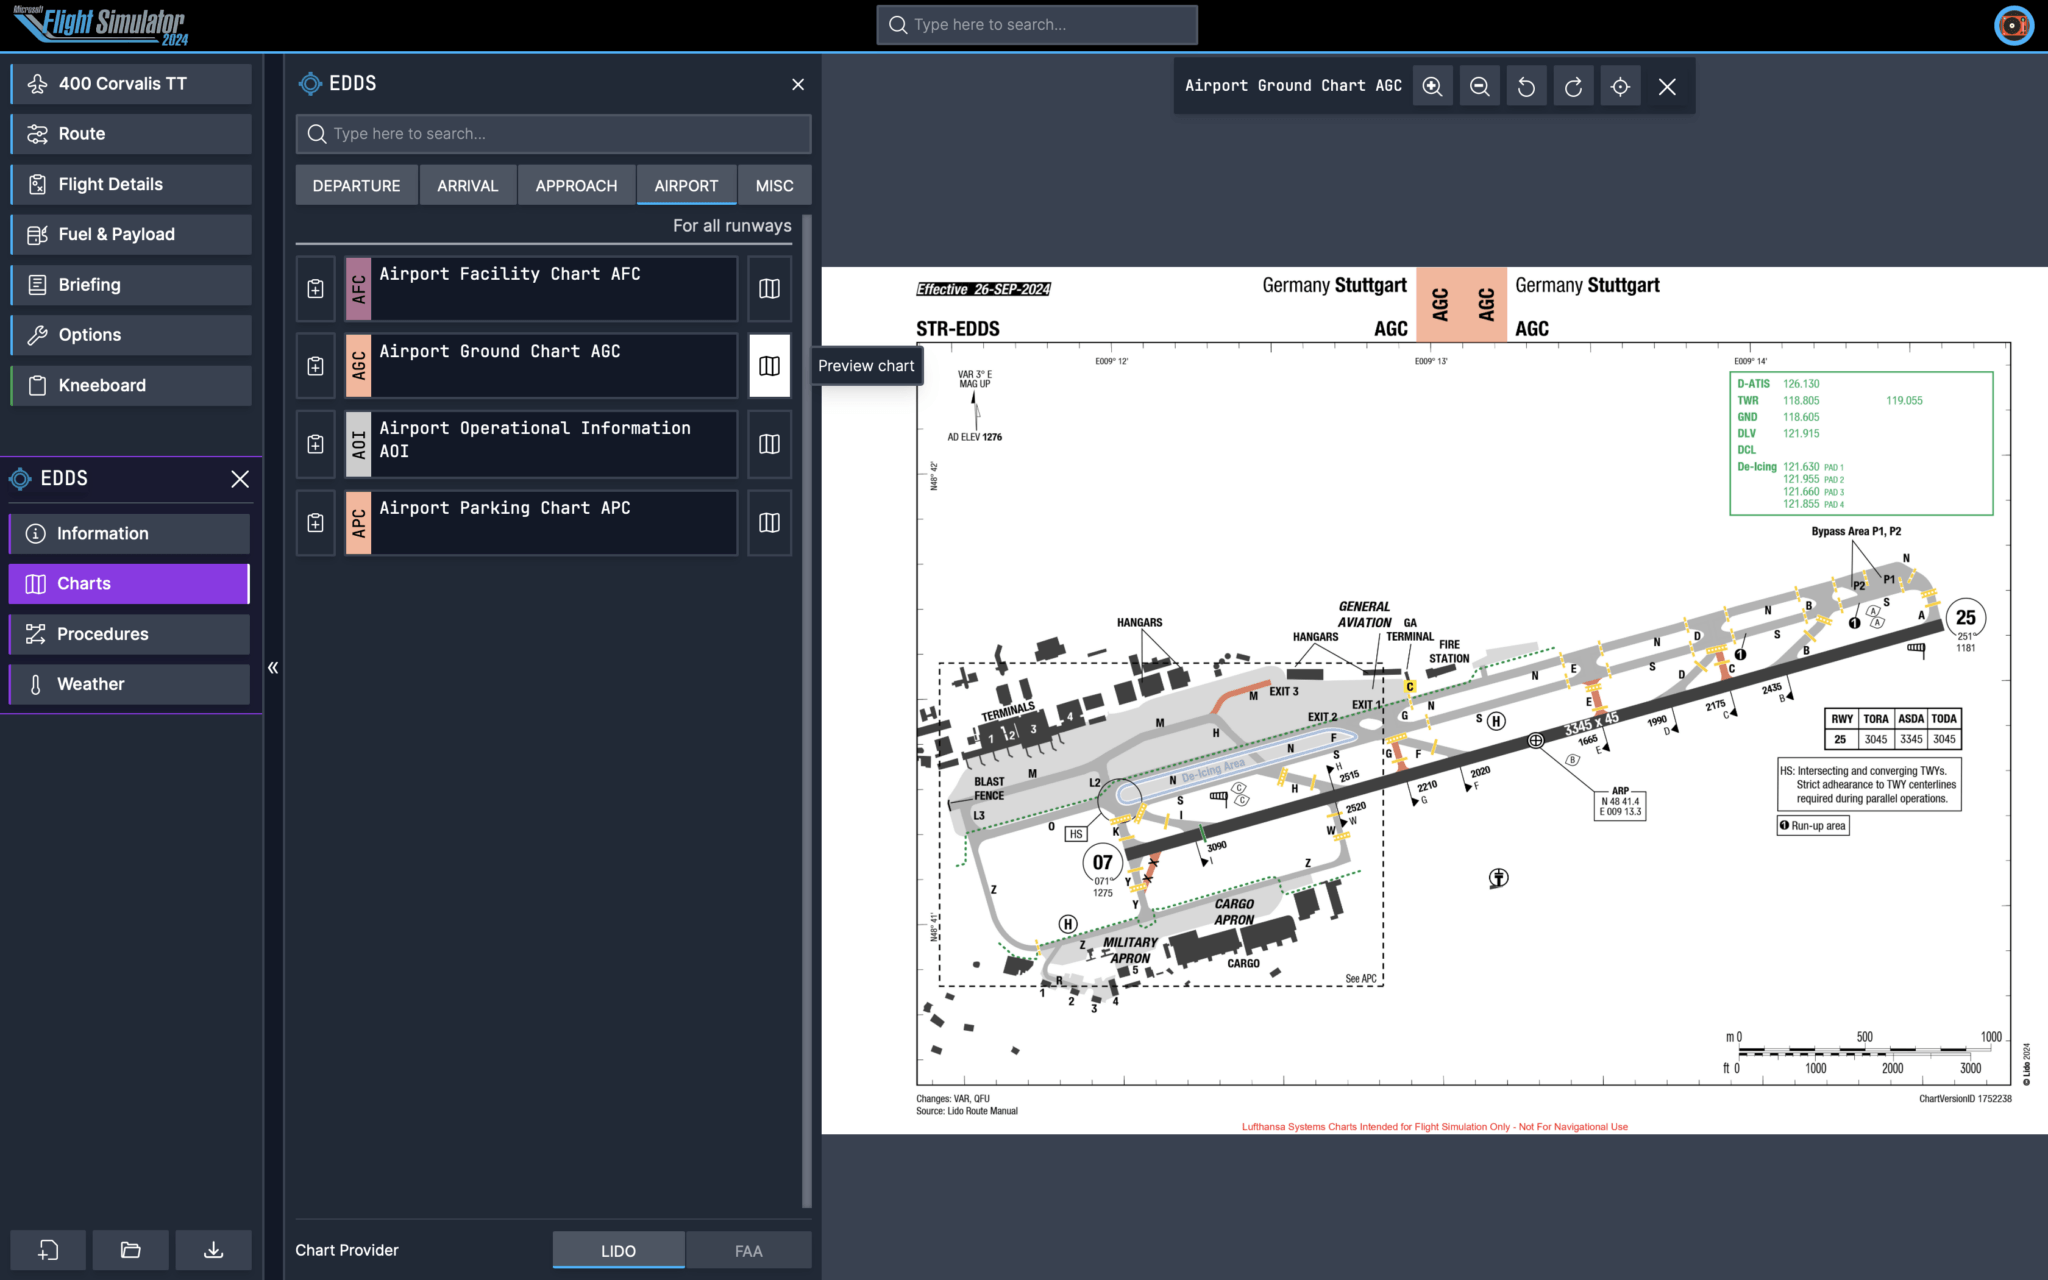Zoom out of the displayed chart

pos(1479,86)
